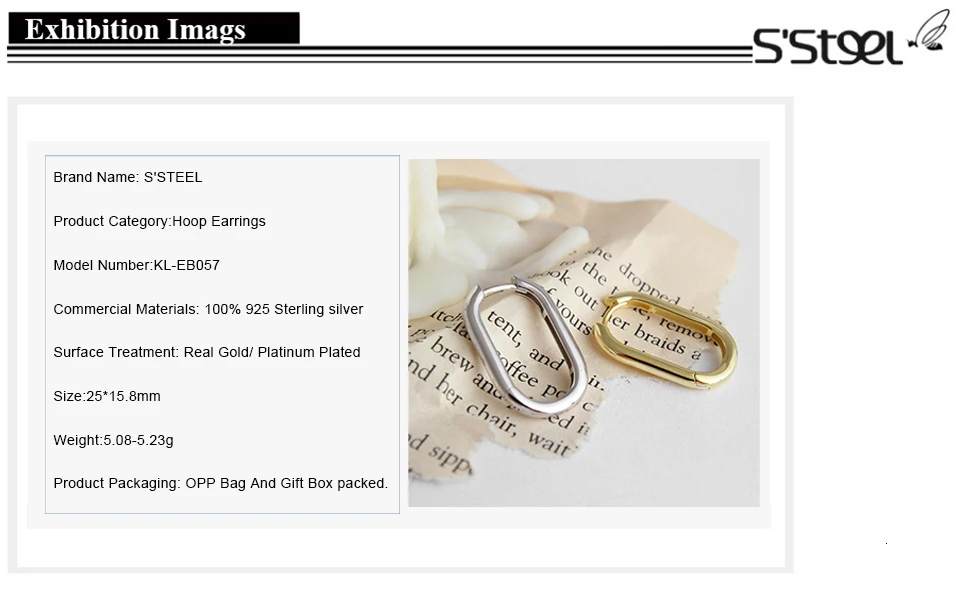Click the Commercial Materials 925 Sterling silver line
This screenshot has width=960, height=607.
point(208,309)
